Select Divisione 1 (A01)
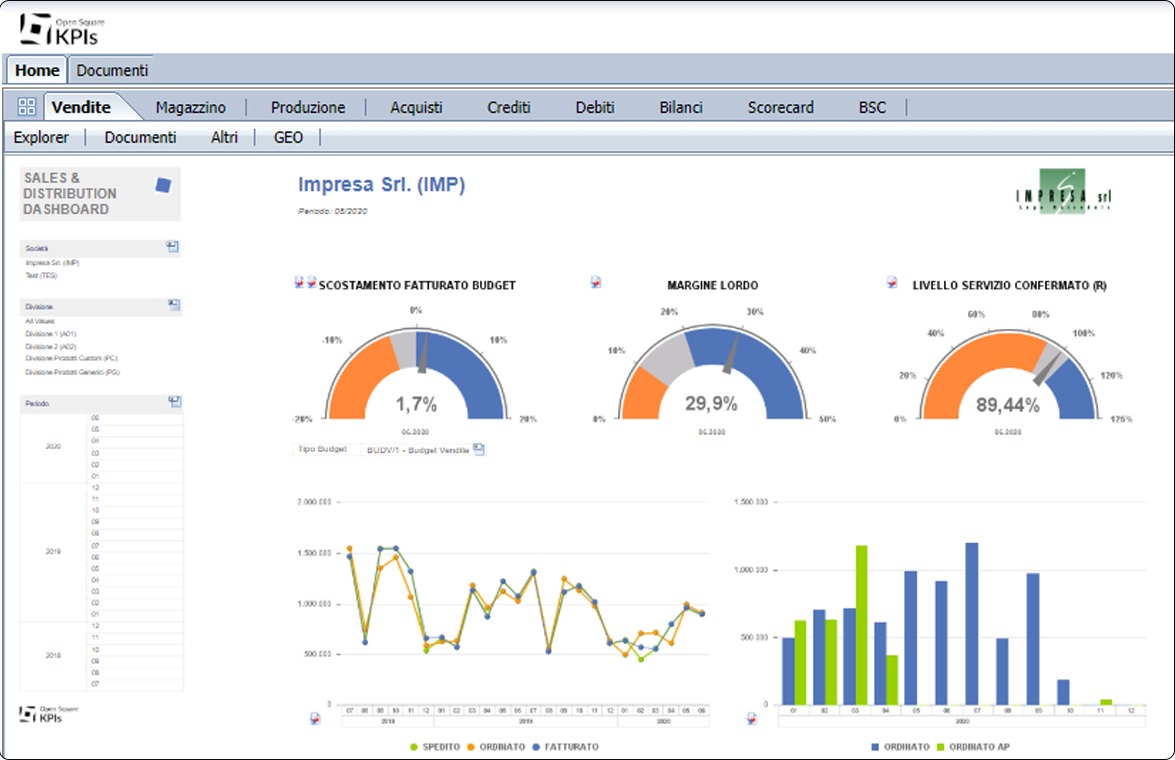Image resolution: width=1175 pixels, height=760 pixels. pos(50,334)
